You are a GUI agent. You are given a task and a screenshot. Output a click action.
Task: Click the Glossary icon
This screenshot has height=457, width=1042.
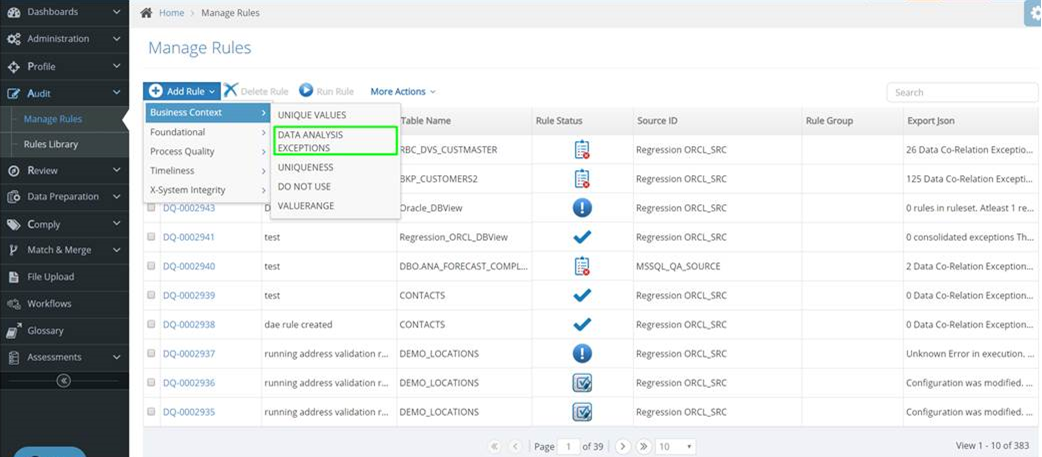13,331
